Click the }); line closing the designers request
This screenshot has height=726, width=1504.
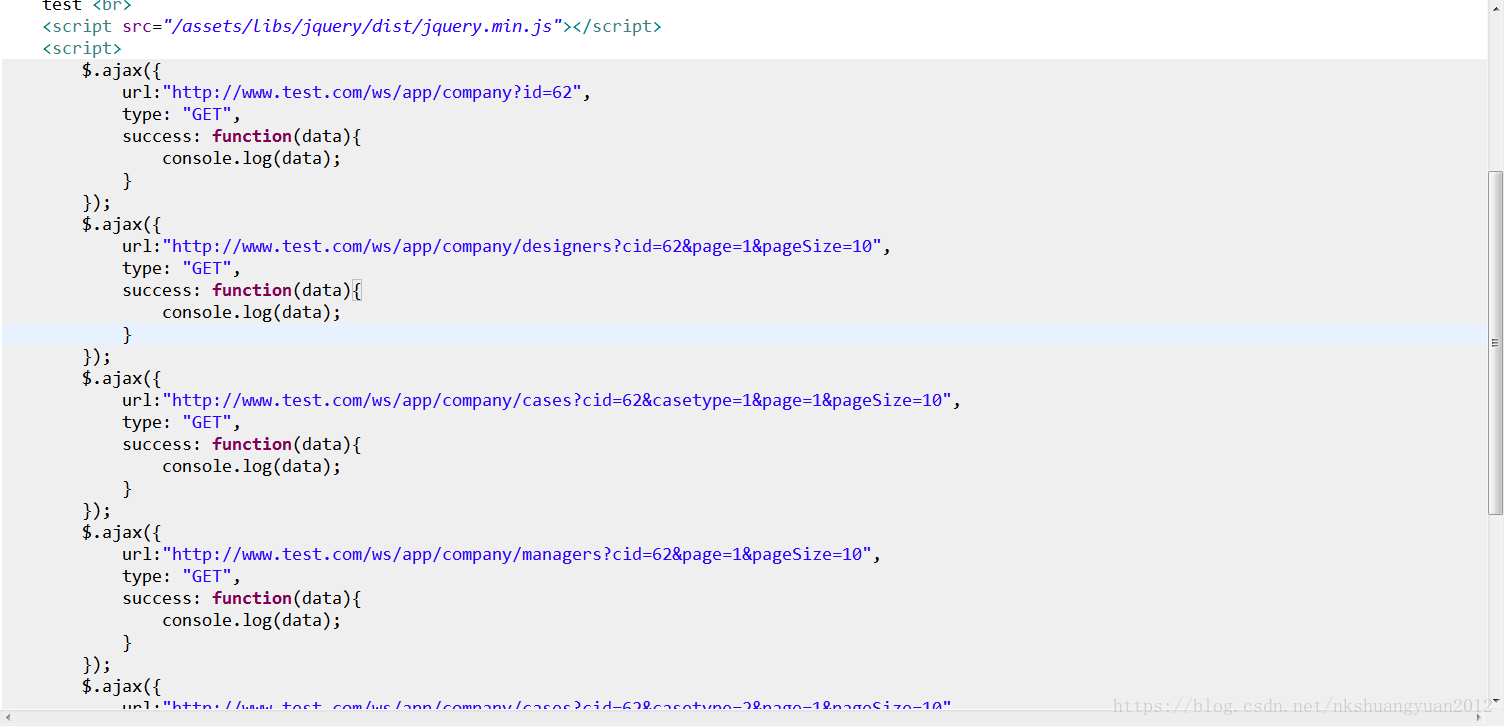[x=97, y=356]
